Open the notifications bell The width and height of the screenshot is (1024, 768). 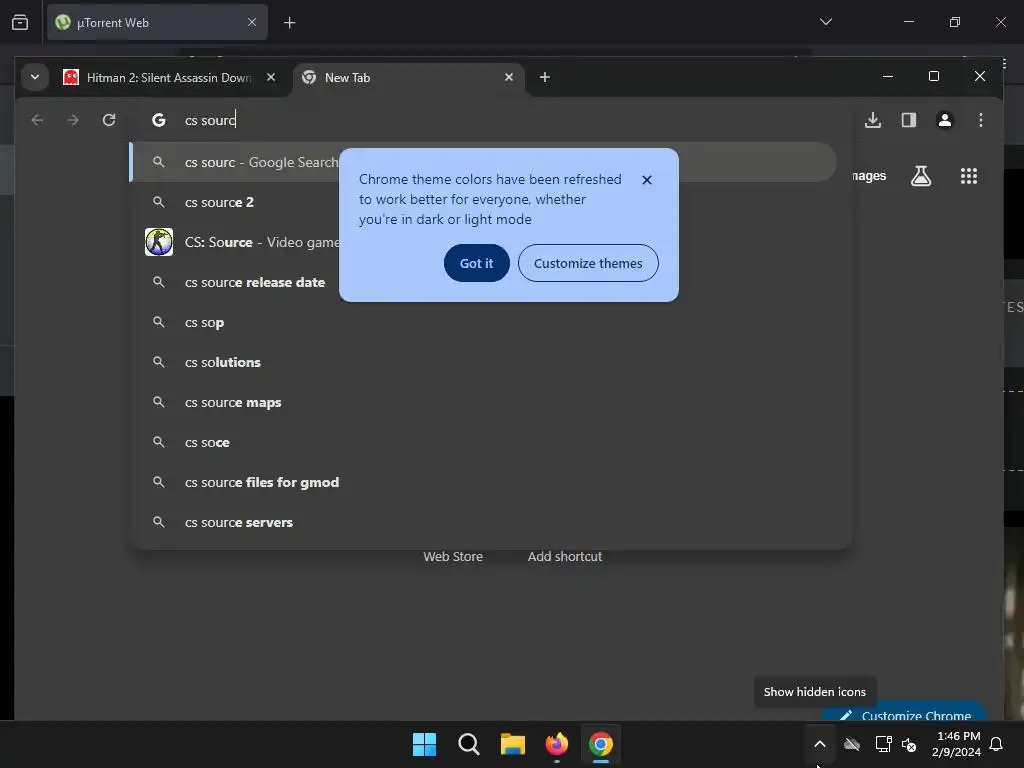point(996,744)
